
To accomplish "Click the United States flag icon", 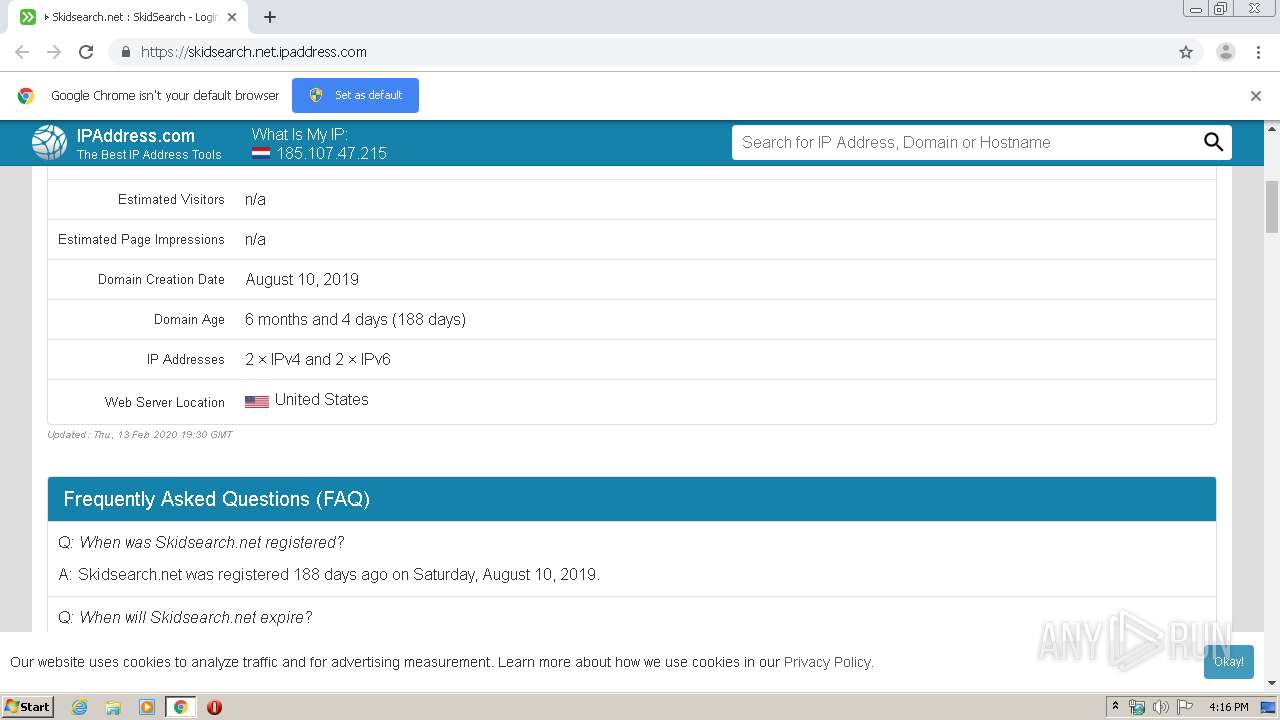I will coord(257,401).
